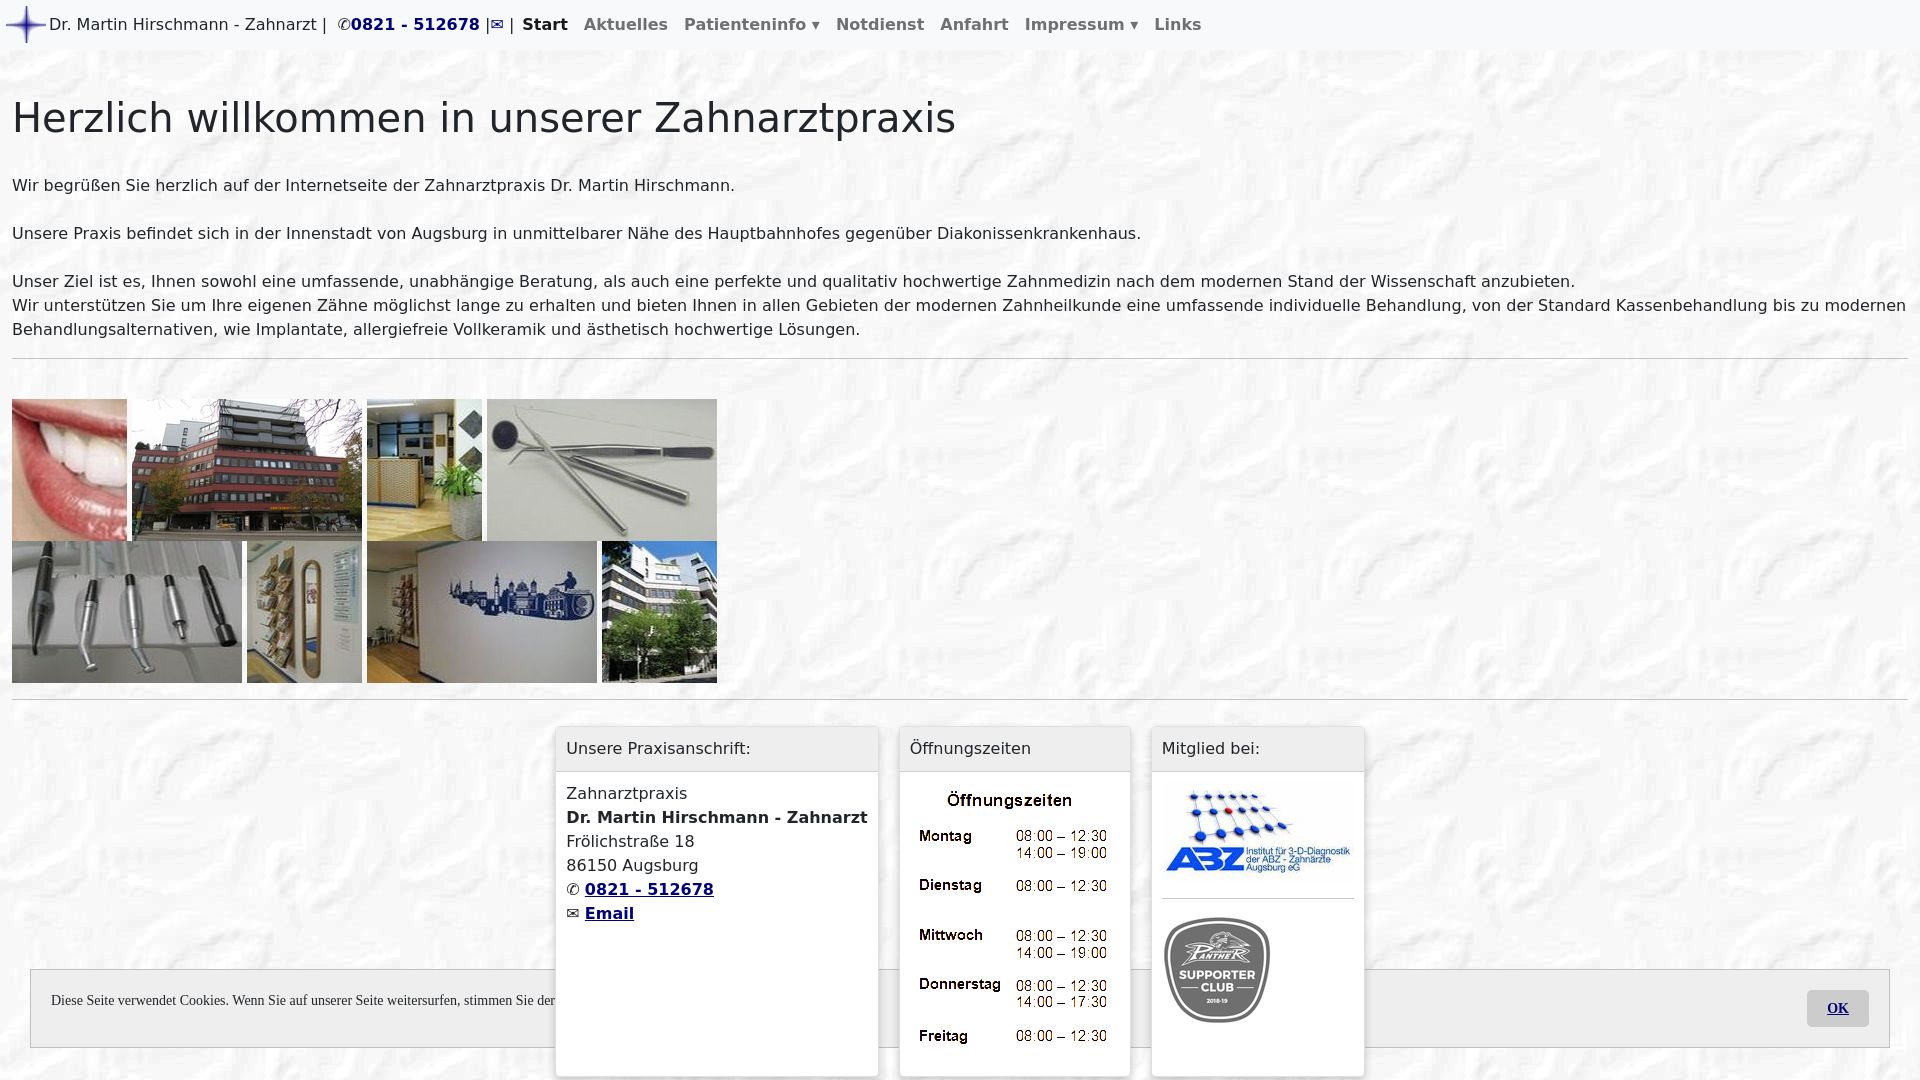Click the phone symbol beside the address card number
The width and height of the screenshot is (1920, 1080).
[x=573, y=889]
